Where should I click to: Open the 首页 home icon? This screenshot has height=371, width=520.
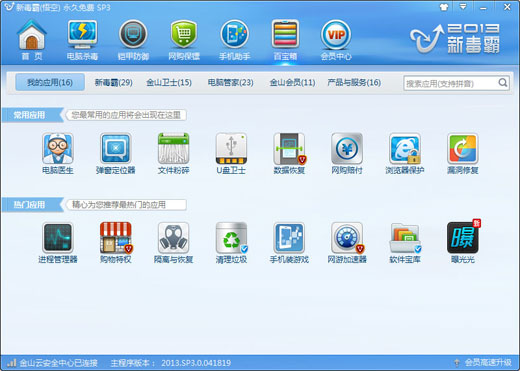[x=32, y=40]
